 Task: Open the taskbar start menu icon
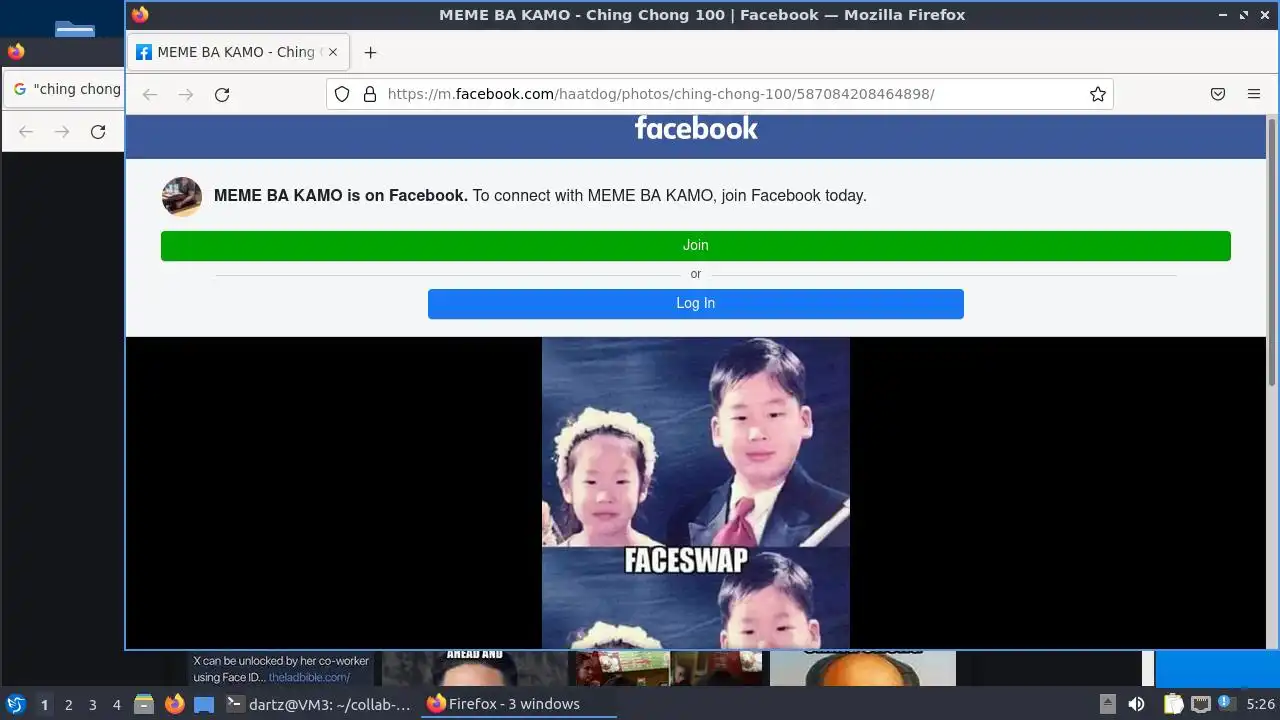[16, 704]
